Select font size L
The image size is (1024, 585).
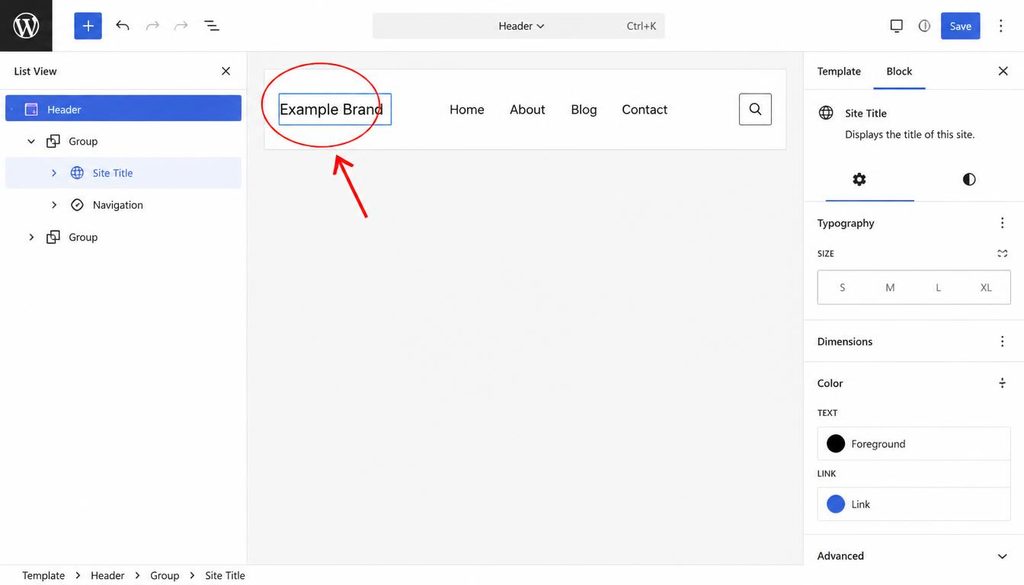tap(938, 287)
